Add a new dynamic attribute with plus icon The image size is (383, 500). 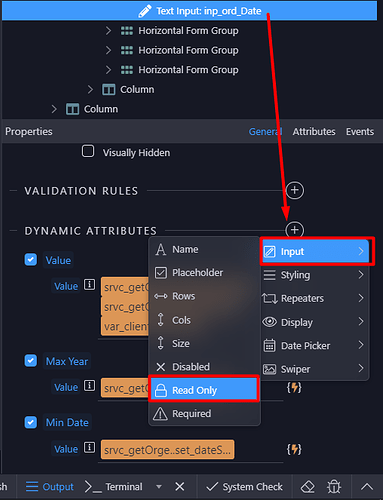295,230
